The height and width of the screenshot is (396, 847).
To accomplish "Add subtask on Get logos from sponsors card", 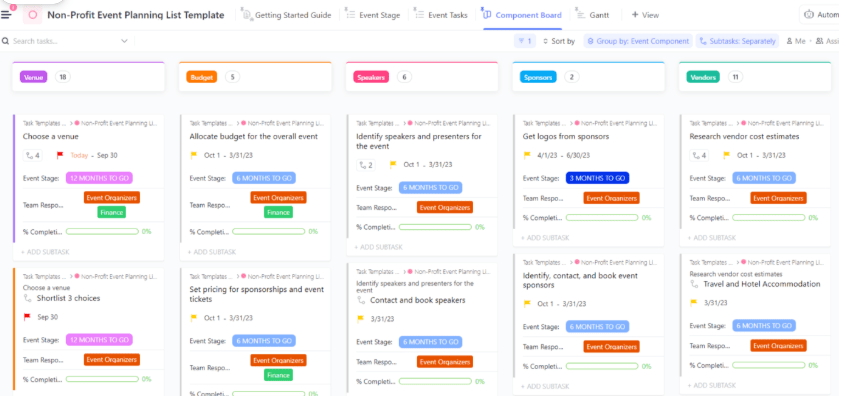I will click(545, 238).
